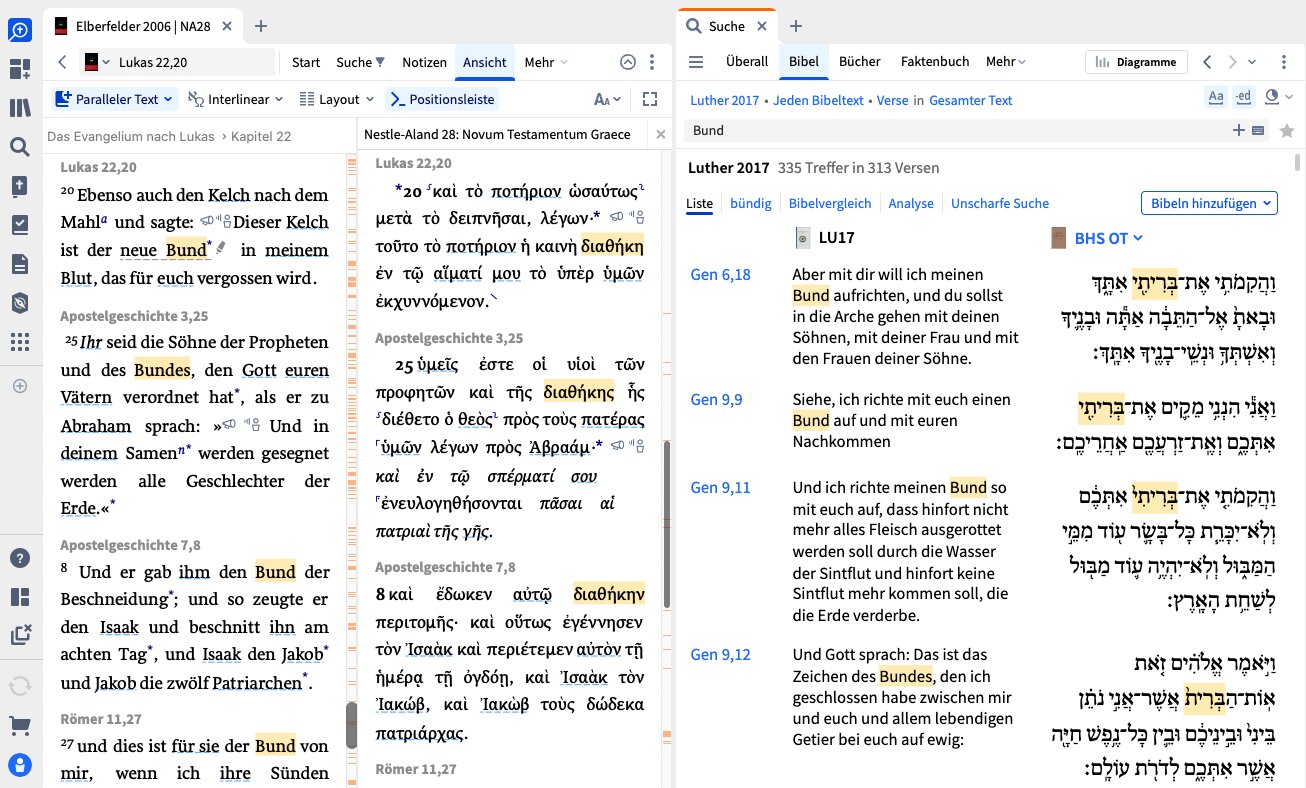Add a new tab next to Elberfelder tab
Screen dimensions: 1306x788
click(261, 26)
